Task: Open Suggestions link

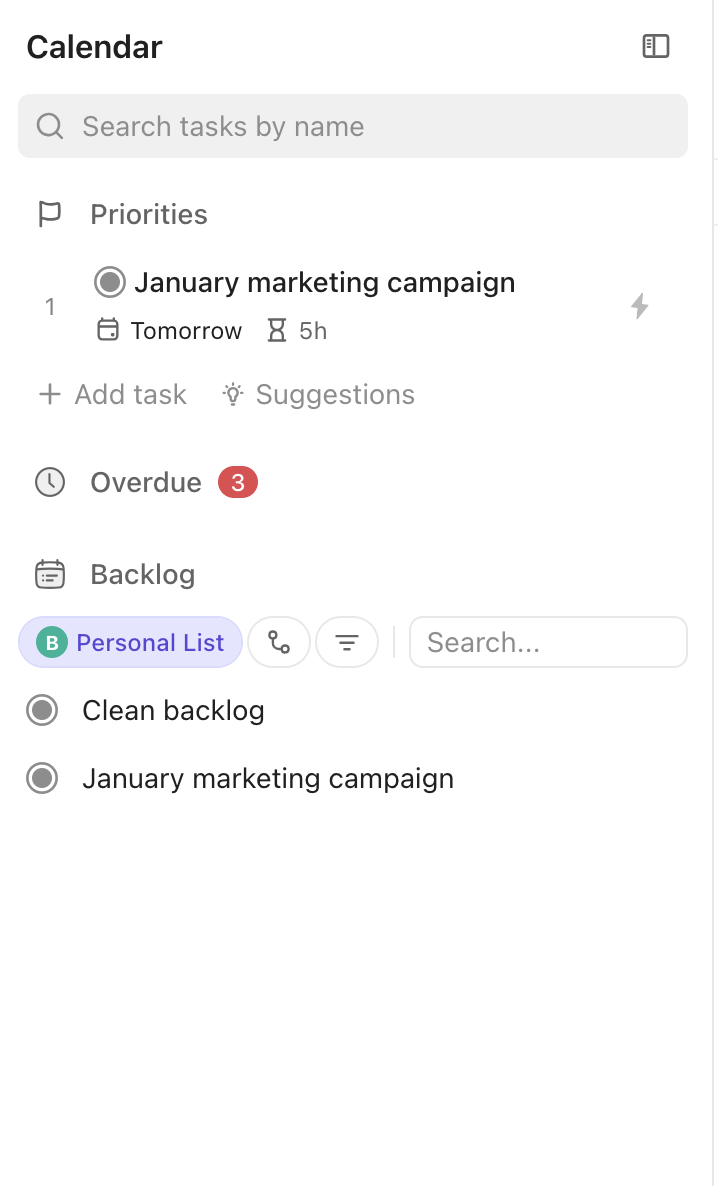Action: coord(334,395)
